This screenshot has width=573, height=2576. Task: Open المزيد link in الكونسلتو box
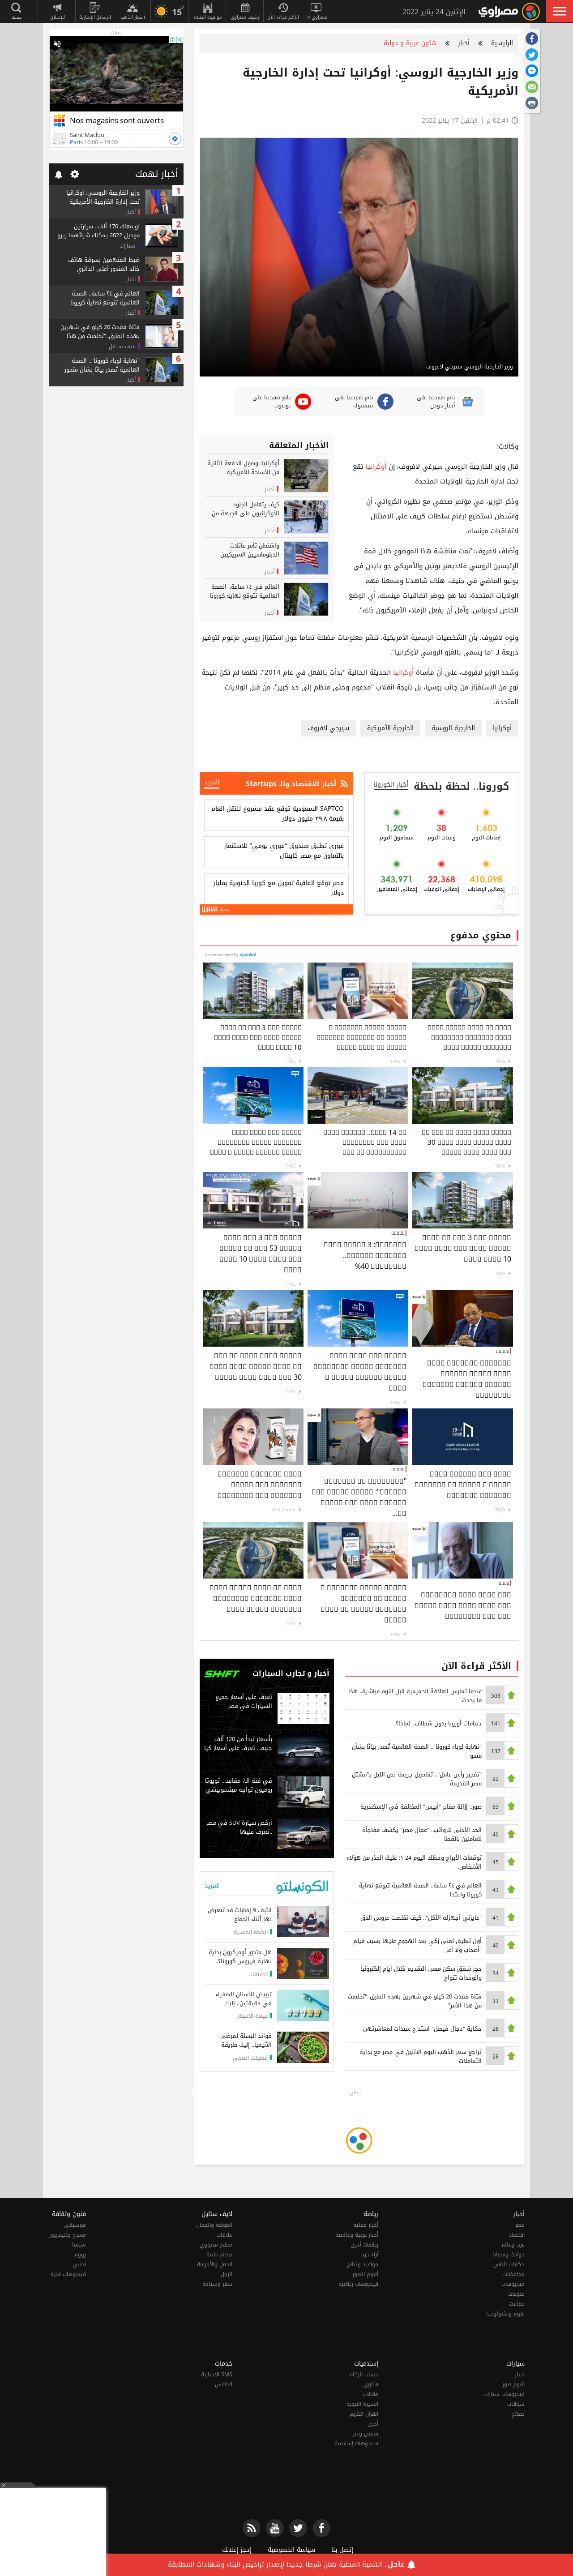[212, 1886]
